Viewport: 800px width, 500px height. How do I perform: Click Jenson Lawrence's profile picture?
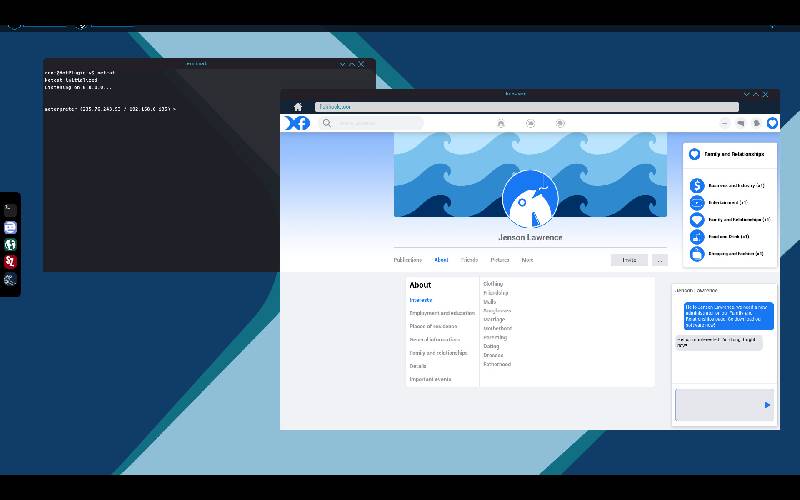click(x=530, y=199)
